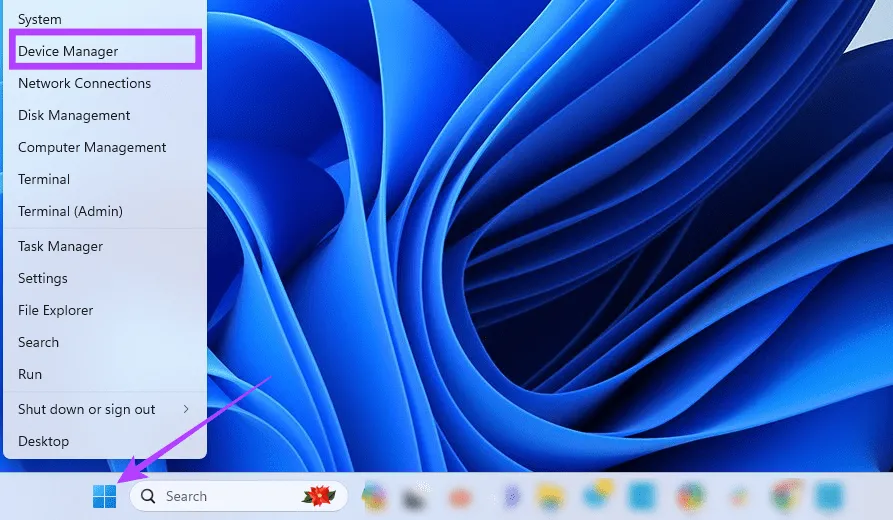
Task: Start Task Manager
Action: [60, 246]
